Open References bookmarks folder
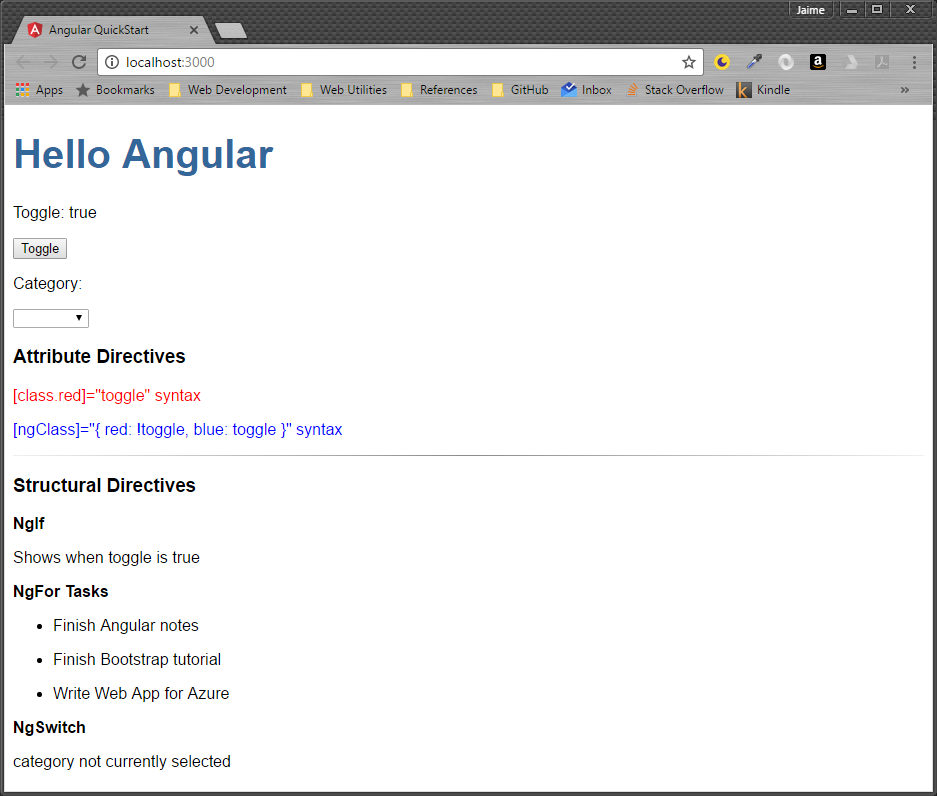The image size is (937, 796). 439,90
